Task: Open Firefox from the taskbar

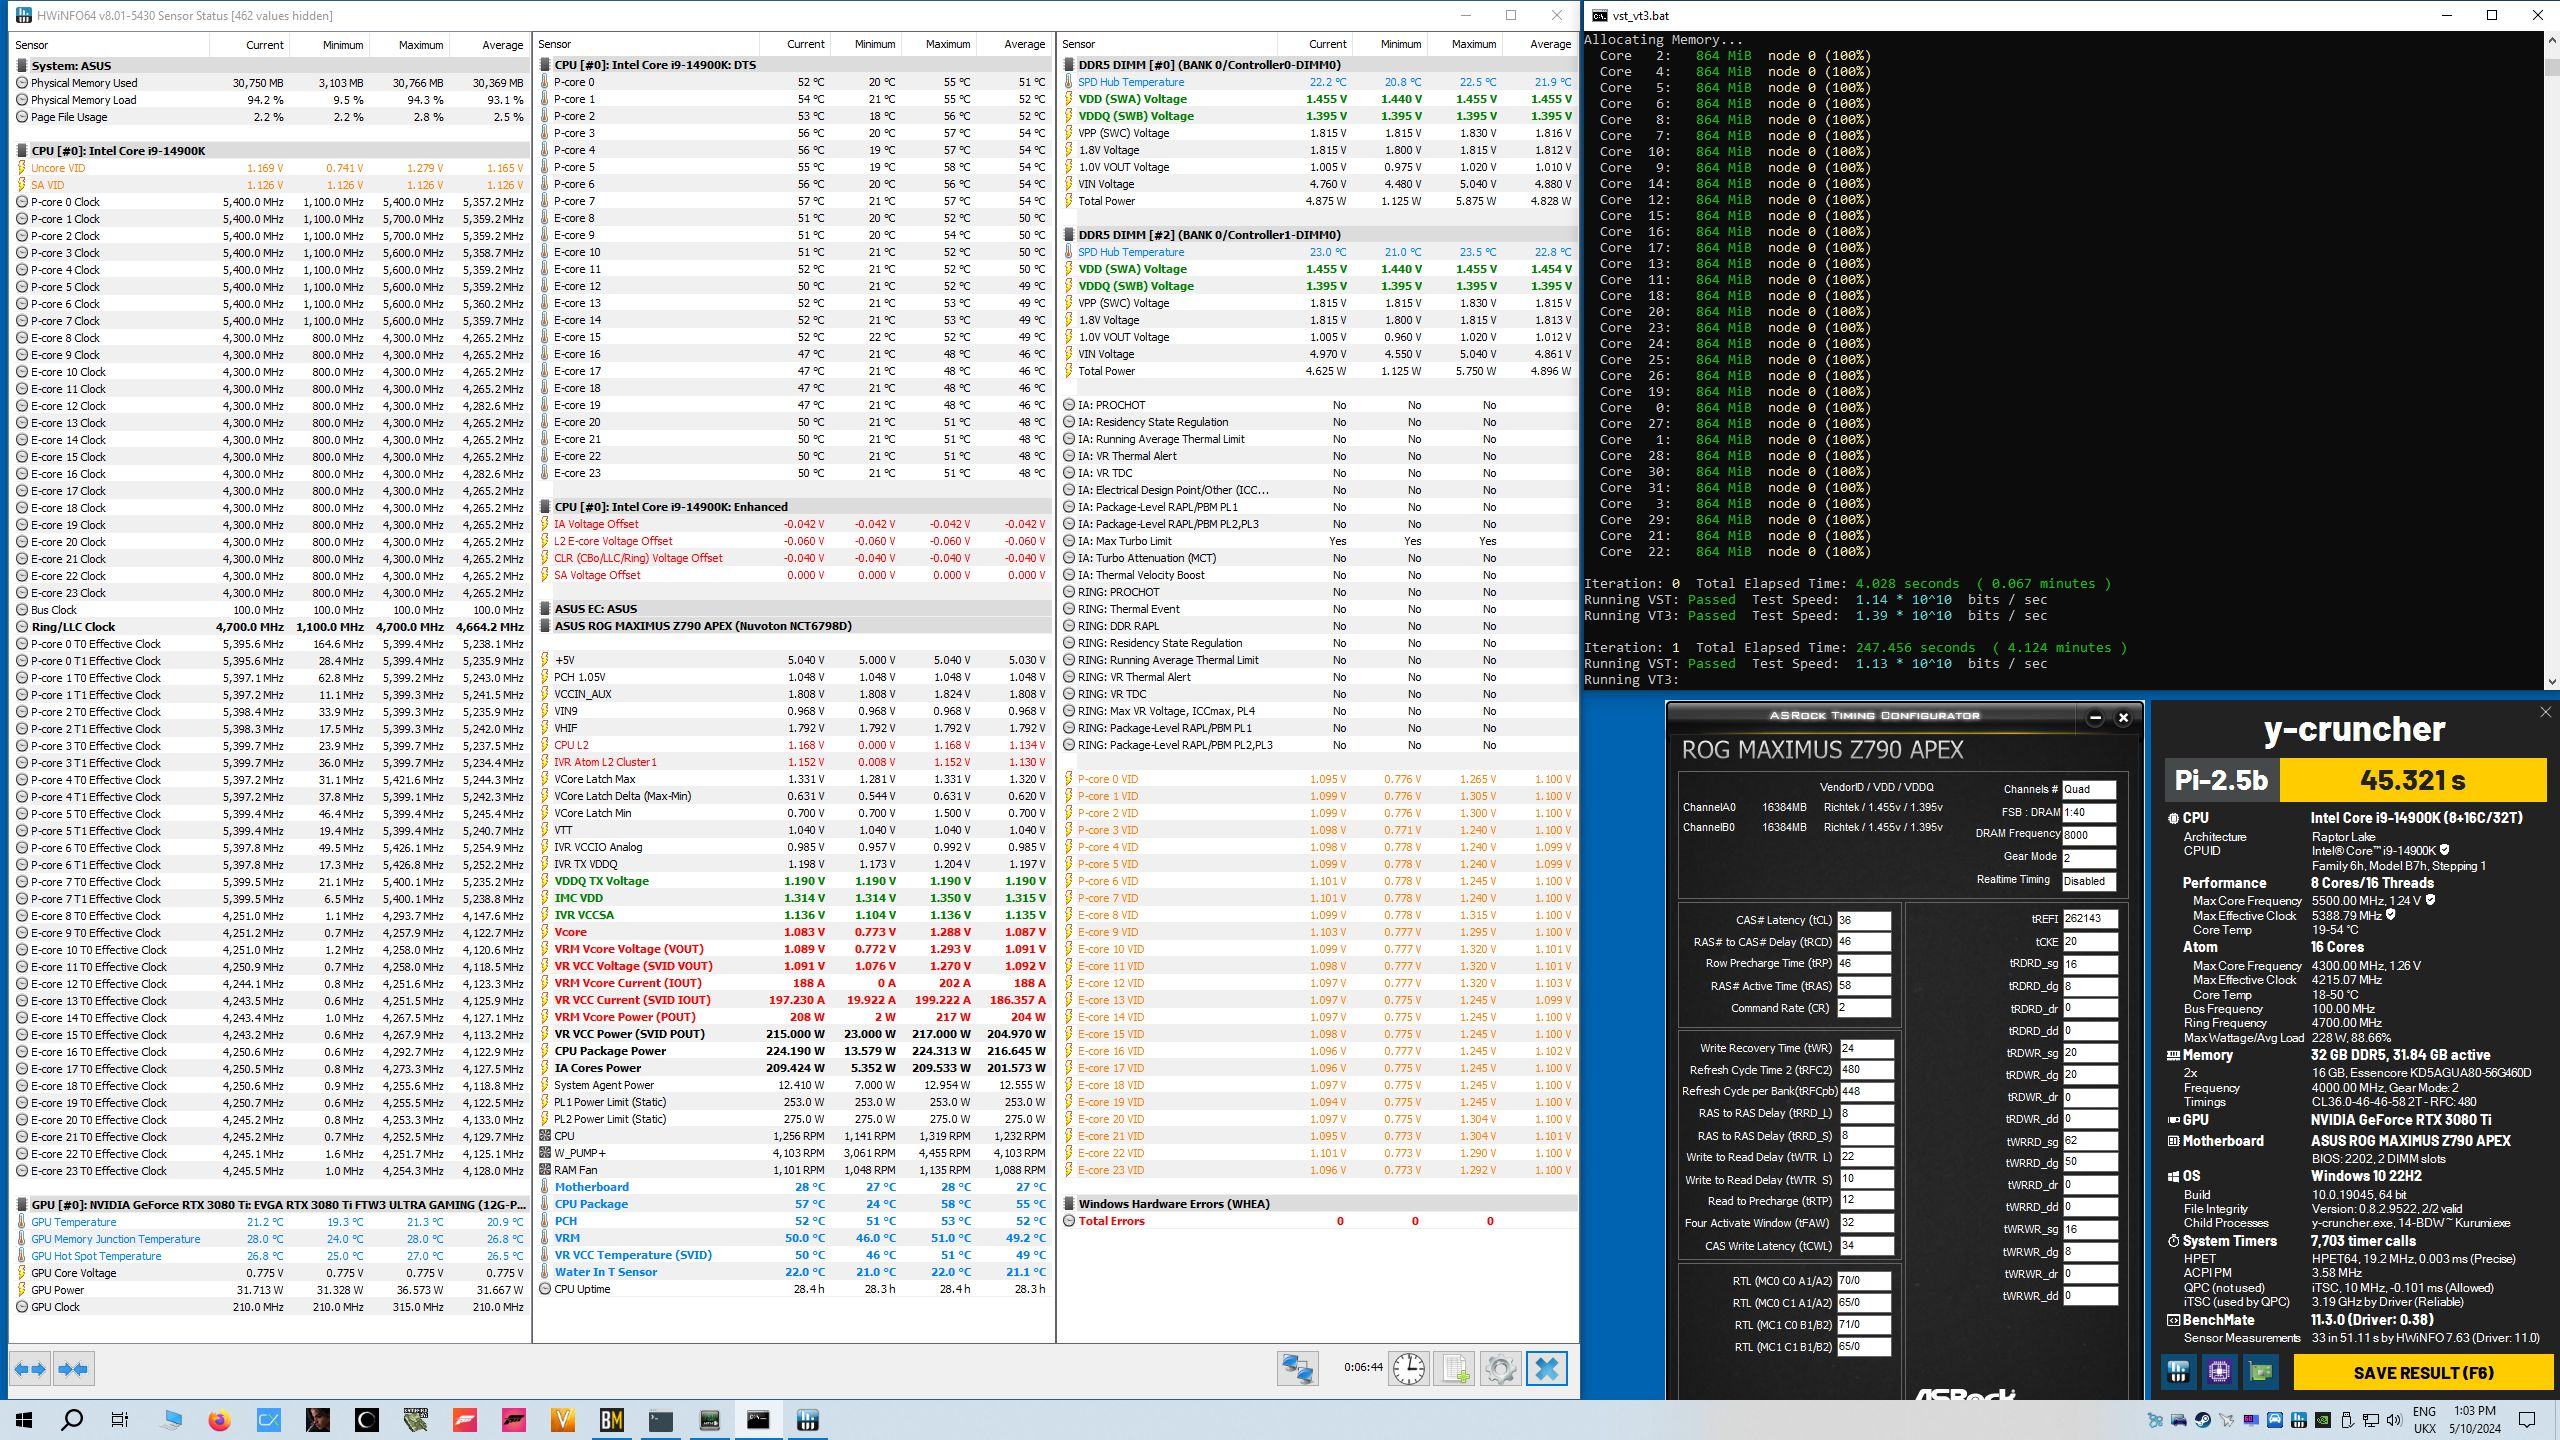Action: click(x=219, y=1420)
